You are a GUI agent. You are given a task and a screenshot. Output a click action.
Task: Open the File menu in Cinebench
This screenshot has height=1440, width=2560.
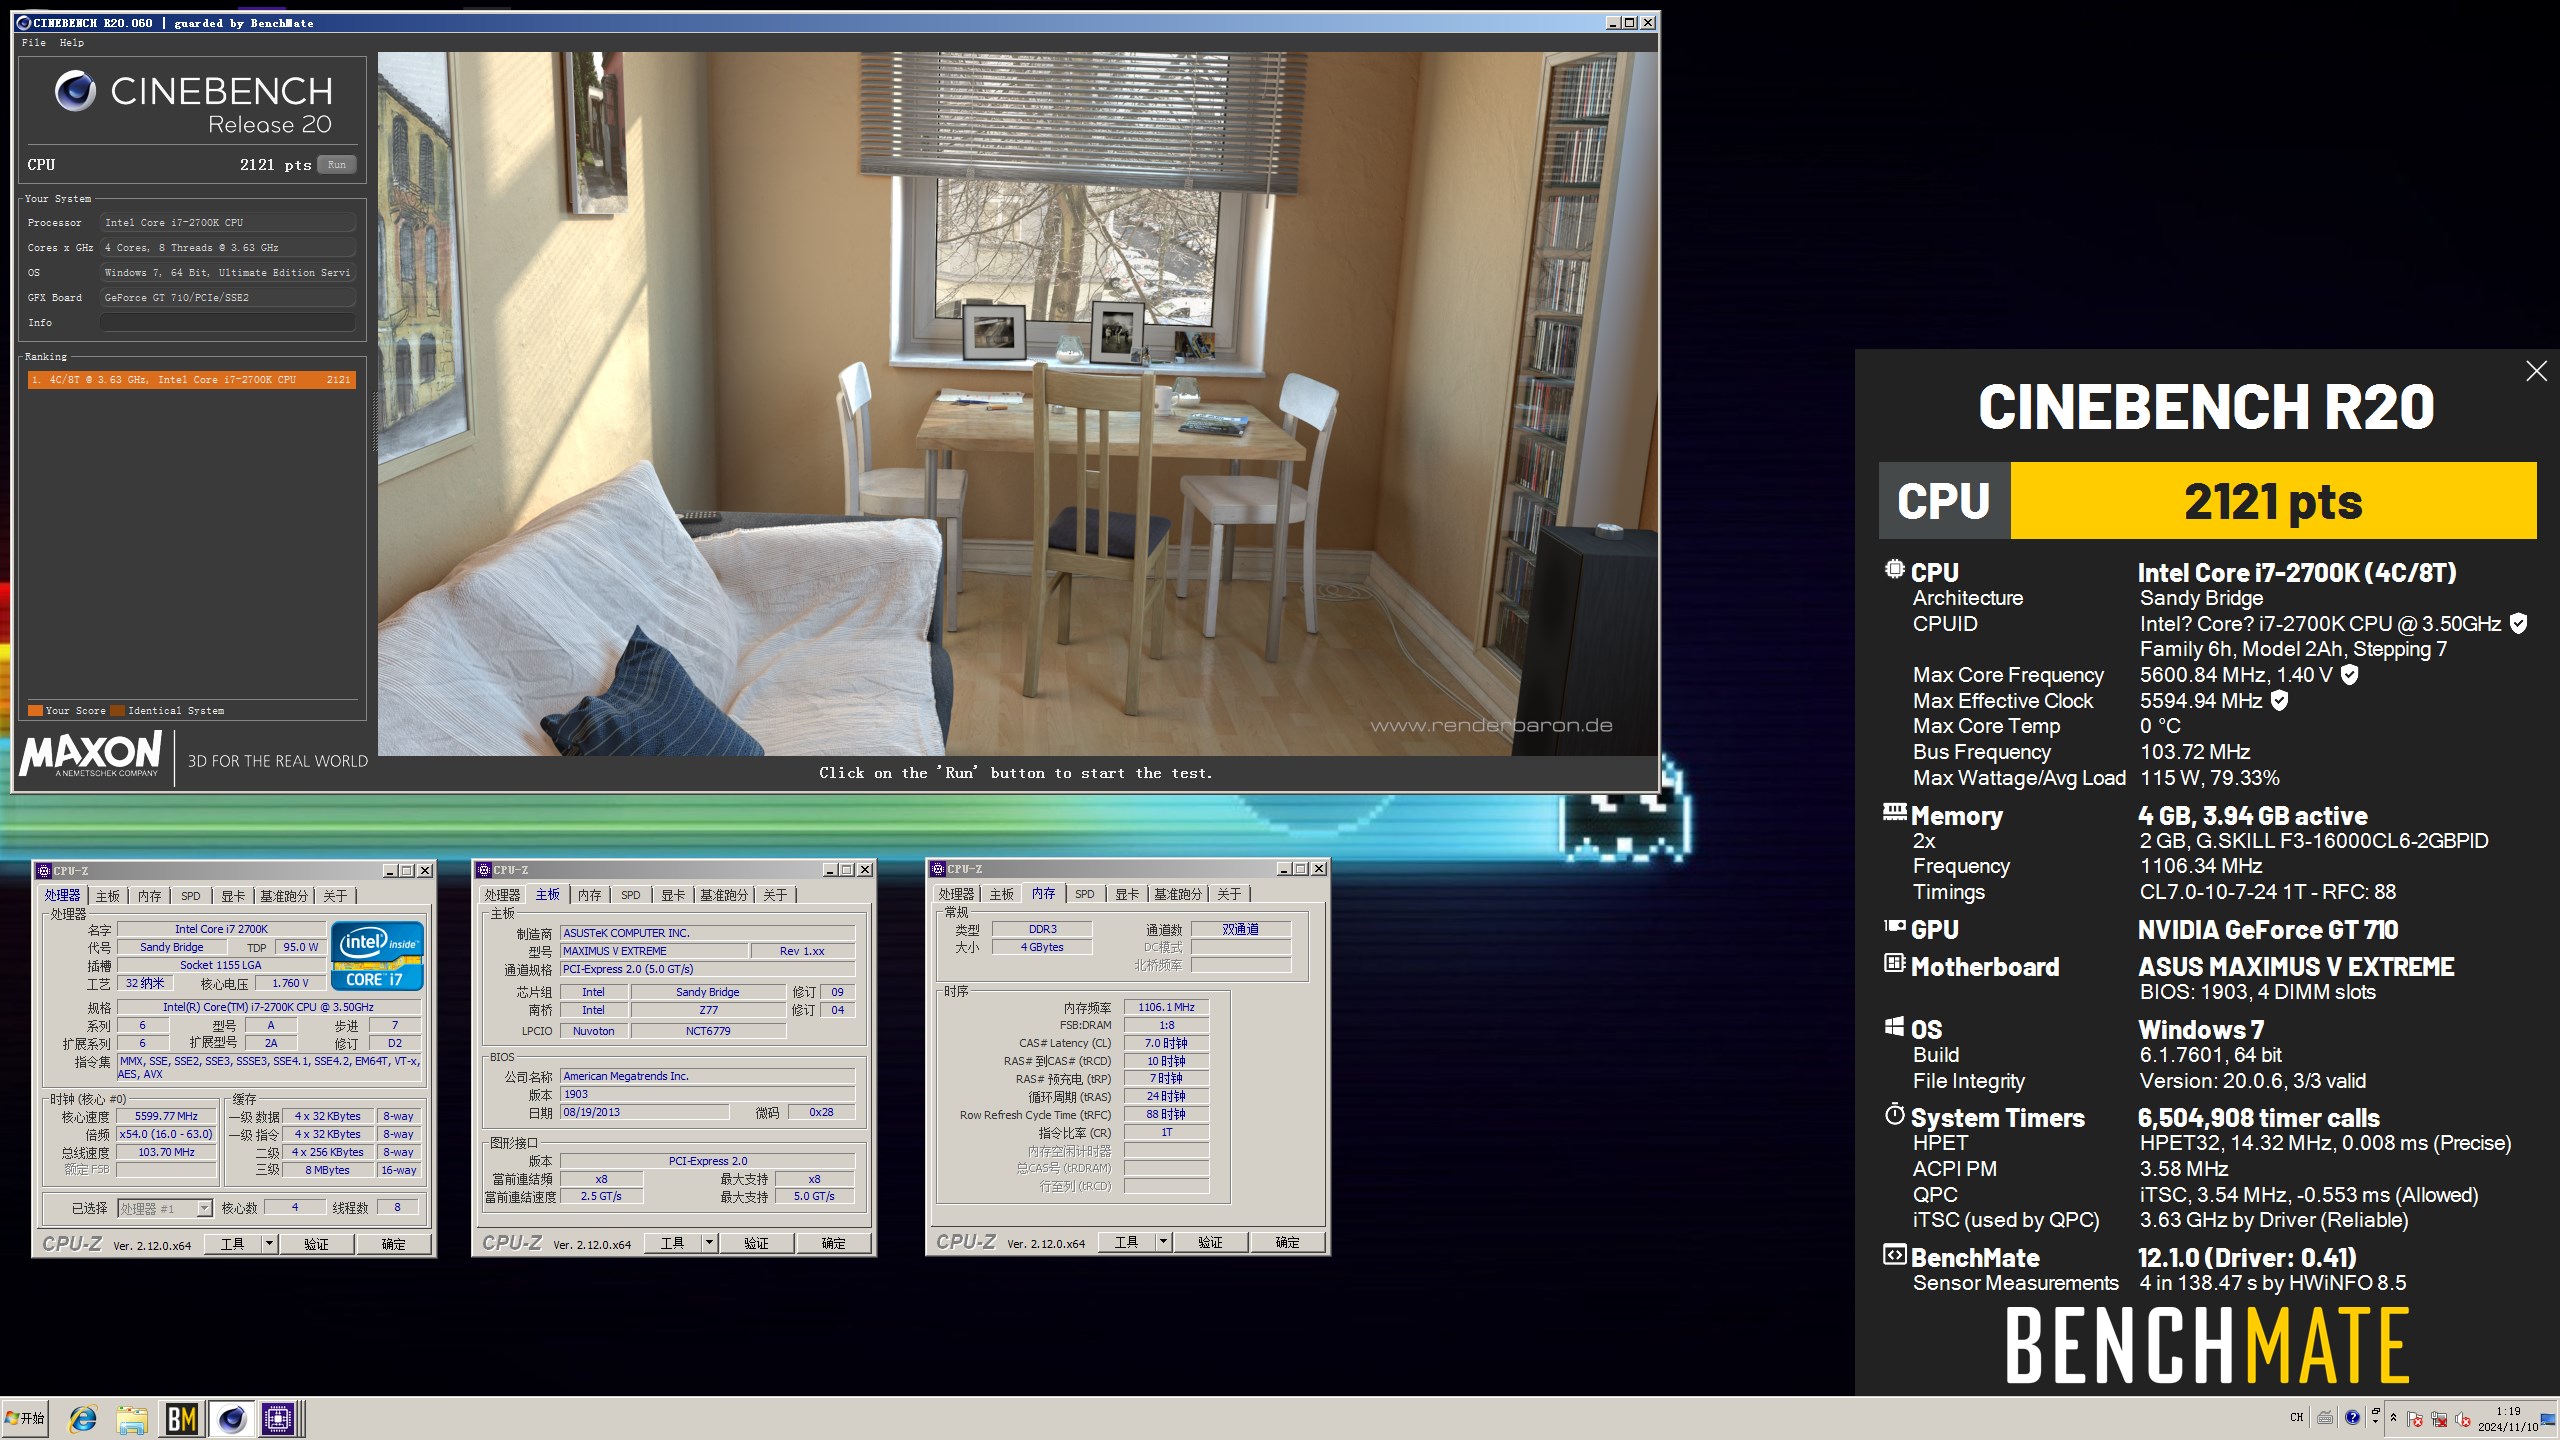point(34,43)
